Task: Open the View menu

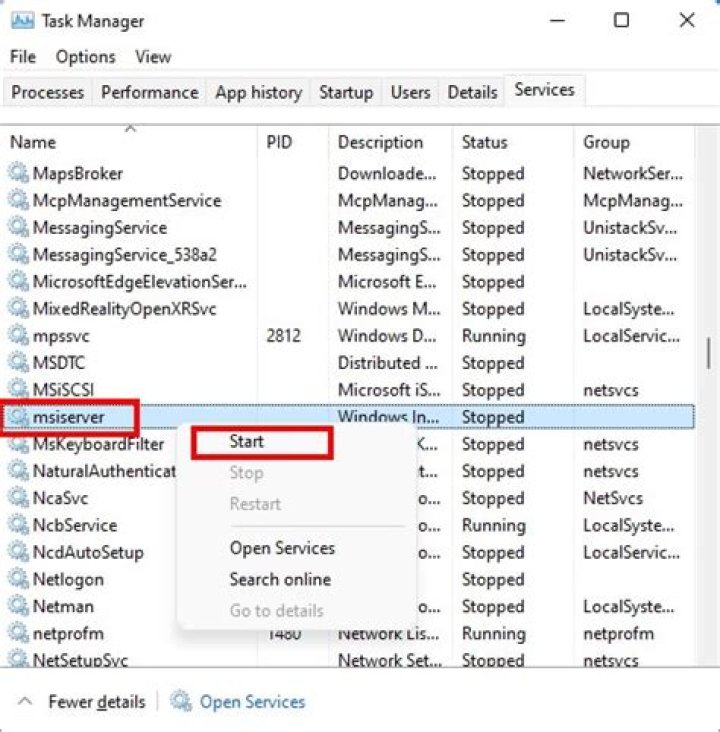Action: pyautogui.click(x=153, y=56)
